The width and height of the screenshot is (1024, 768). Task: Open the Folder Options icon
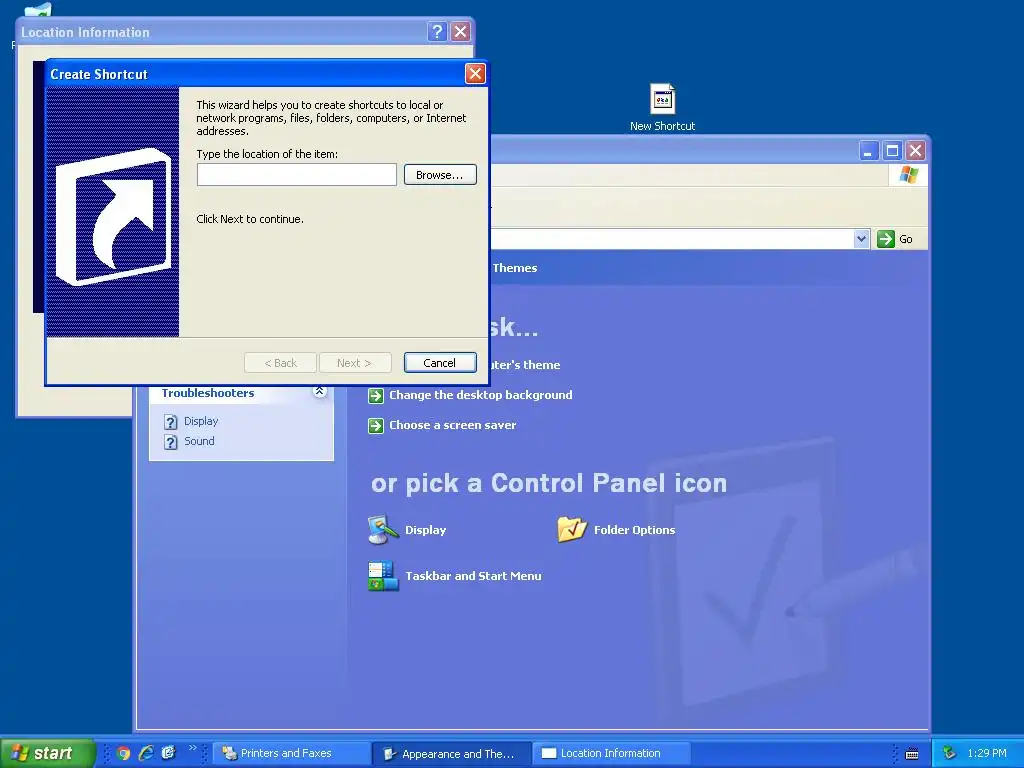tap(572, 530)
